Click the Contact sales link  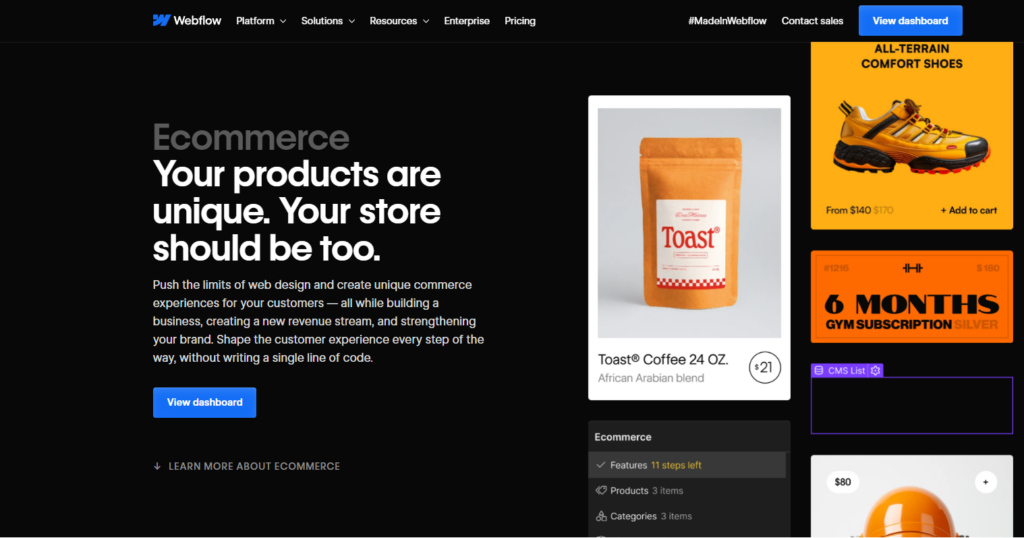pos(812,21)
